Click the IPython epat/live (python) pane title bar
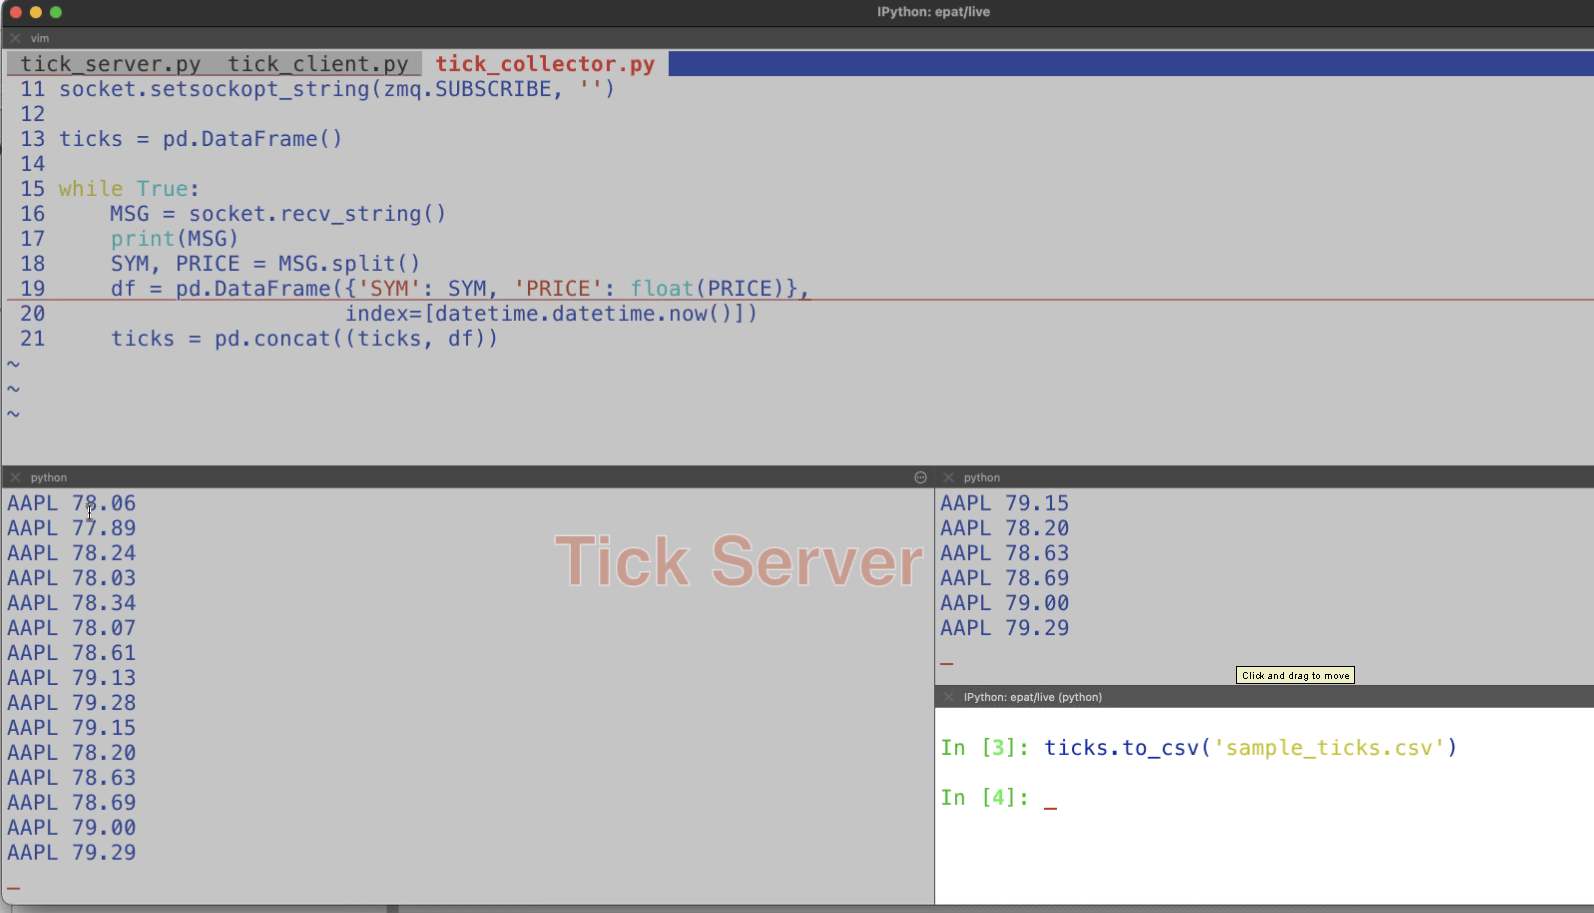Screen dimensions: 1594x913 point(1032,697)
